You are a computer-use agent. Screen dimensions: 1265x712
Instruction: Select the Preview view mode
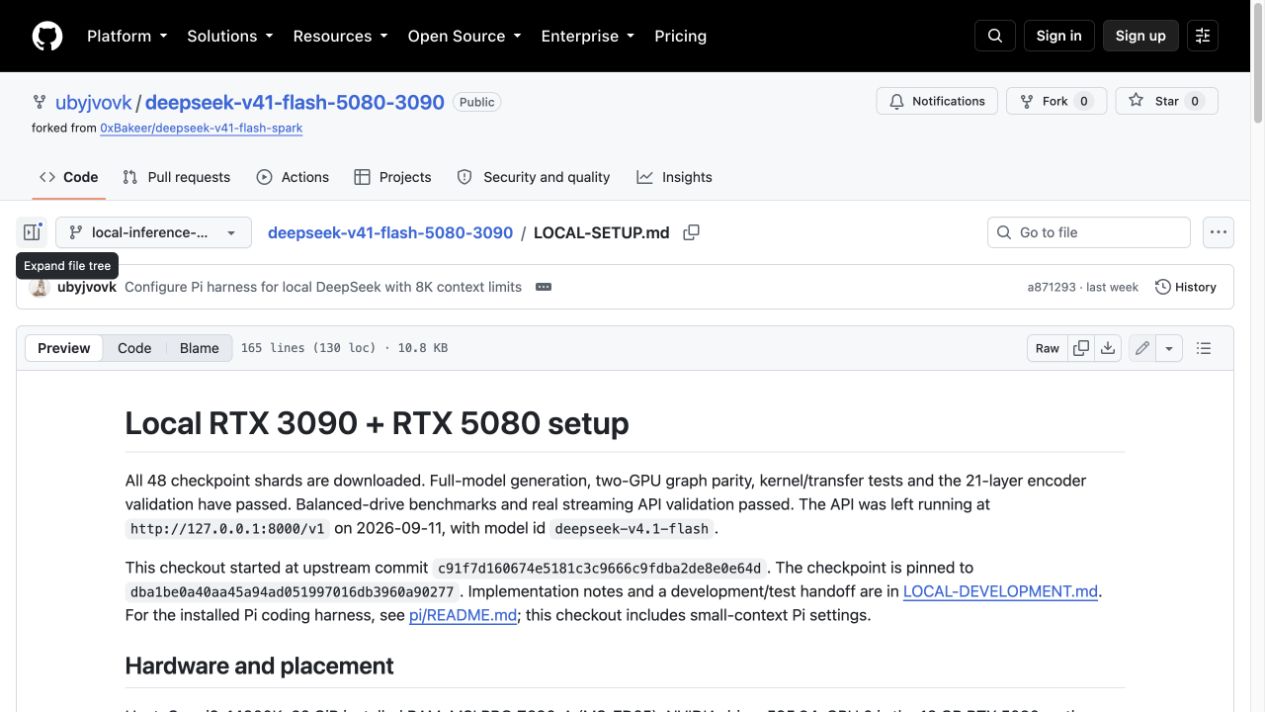point(64,348)
